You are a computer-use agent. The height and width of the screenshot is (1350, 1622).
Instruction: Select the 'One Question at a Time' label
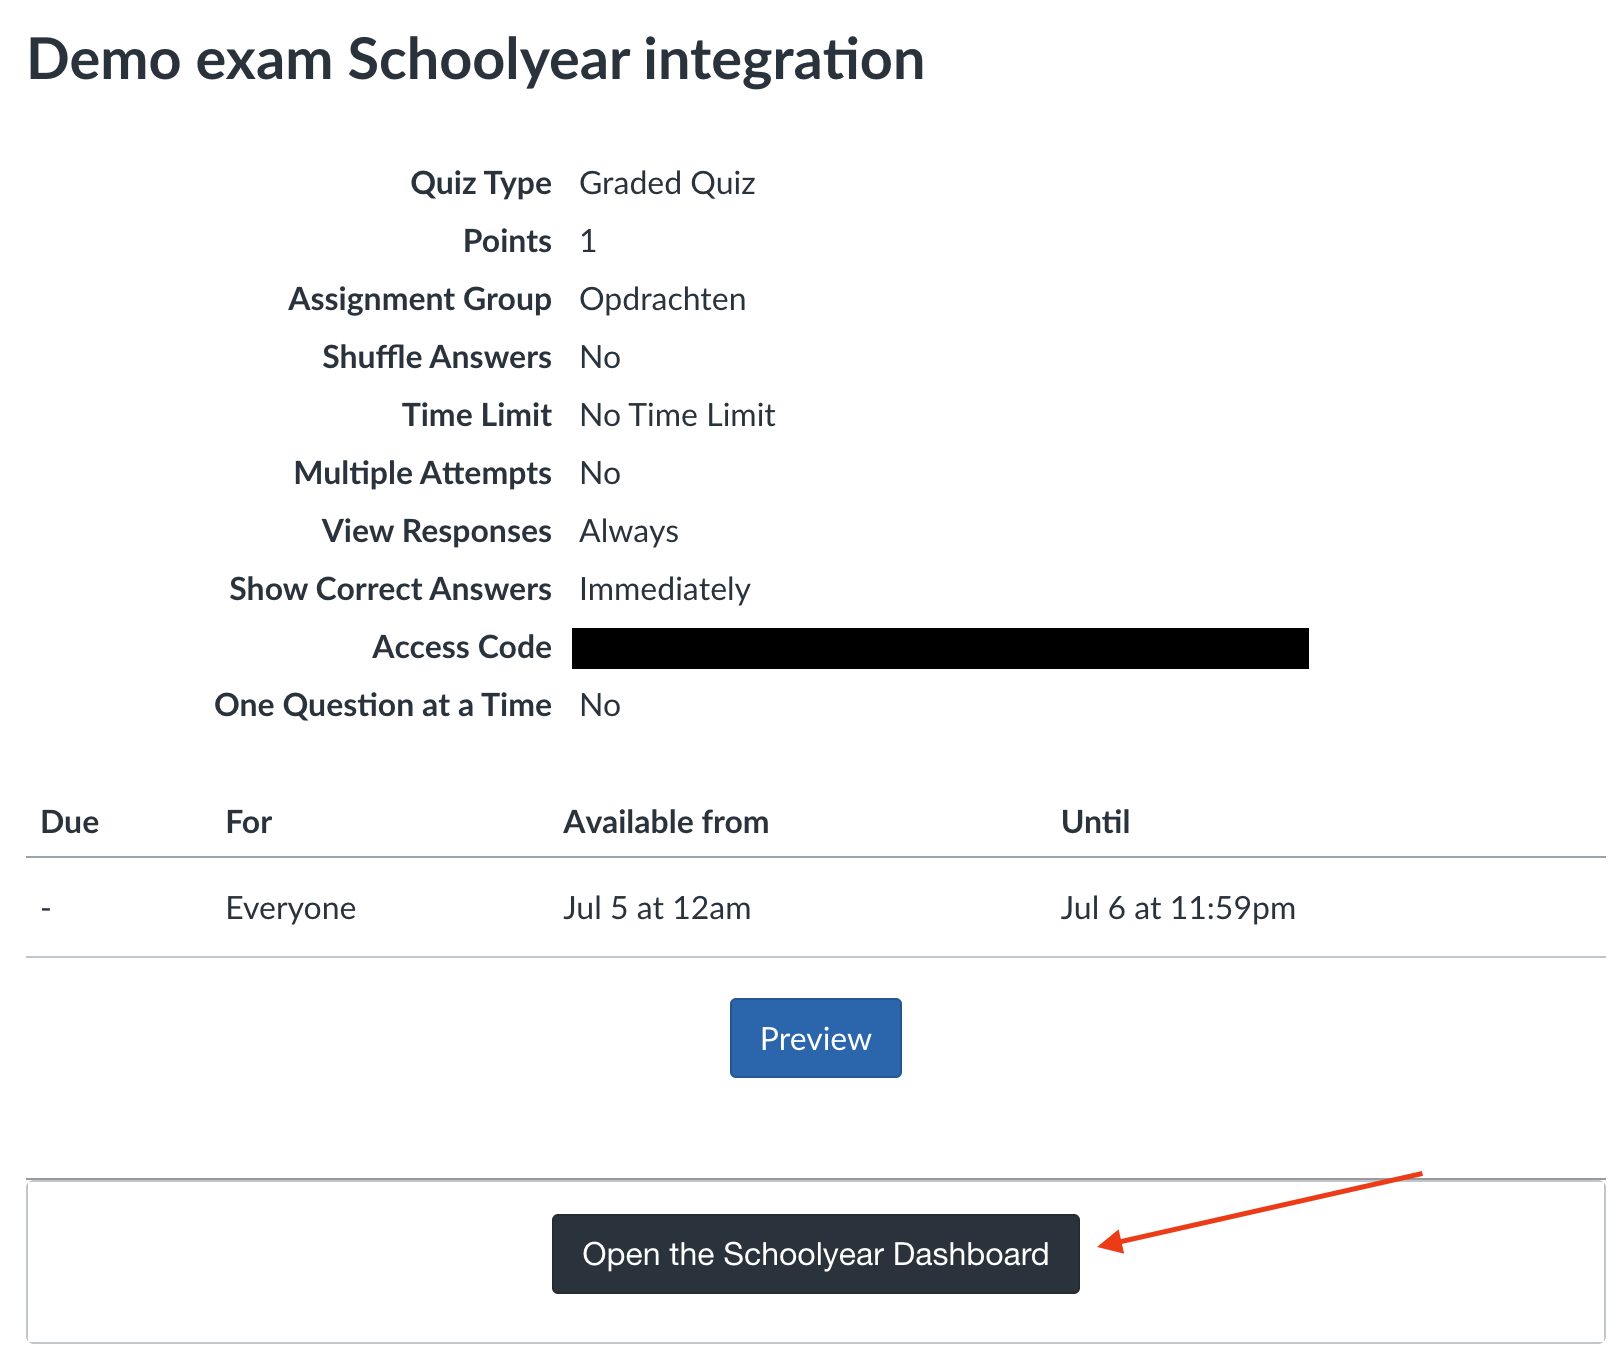(x=383, y=705)
